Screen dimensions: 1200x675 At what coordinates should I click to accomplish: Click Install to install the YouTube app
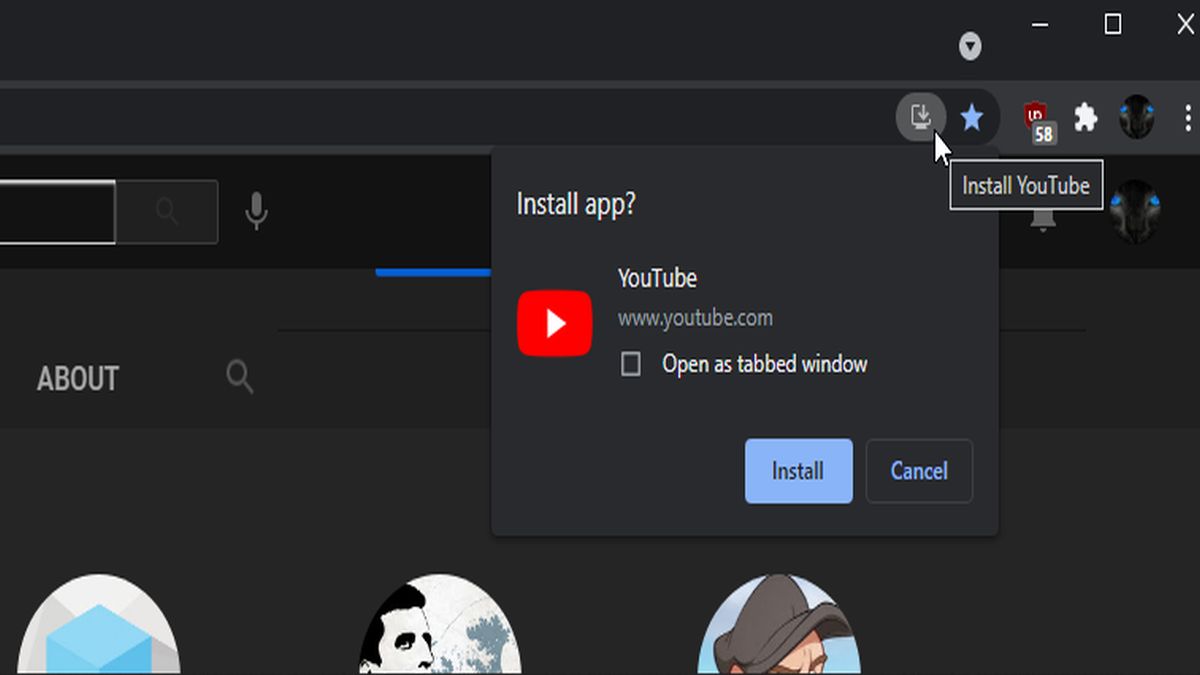click(797, 471)
